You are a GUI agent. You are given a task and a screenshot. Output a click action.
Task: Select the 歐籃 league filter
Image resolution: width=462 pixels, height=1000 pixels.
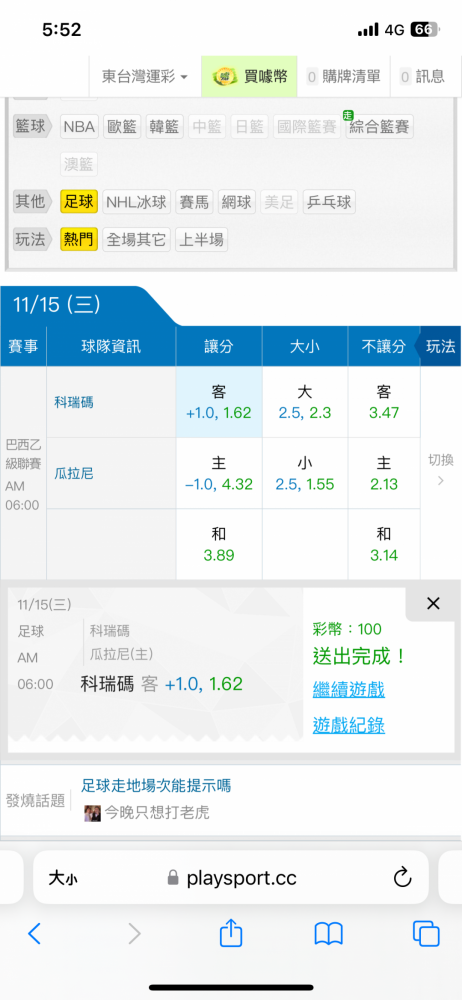click(123, 127)
